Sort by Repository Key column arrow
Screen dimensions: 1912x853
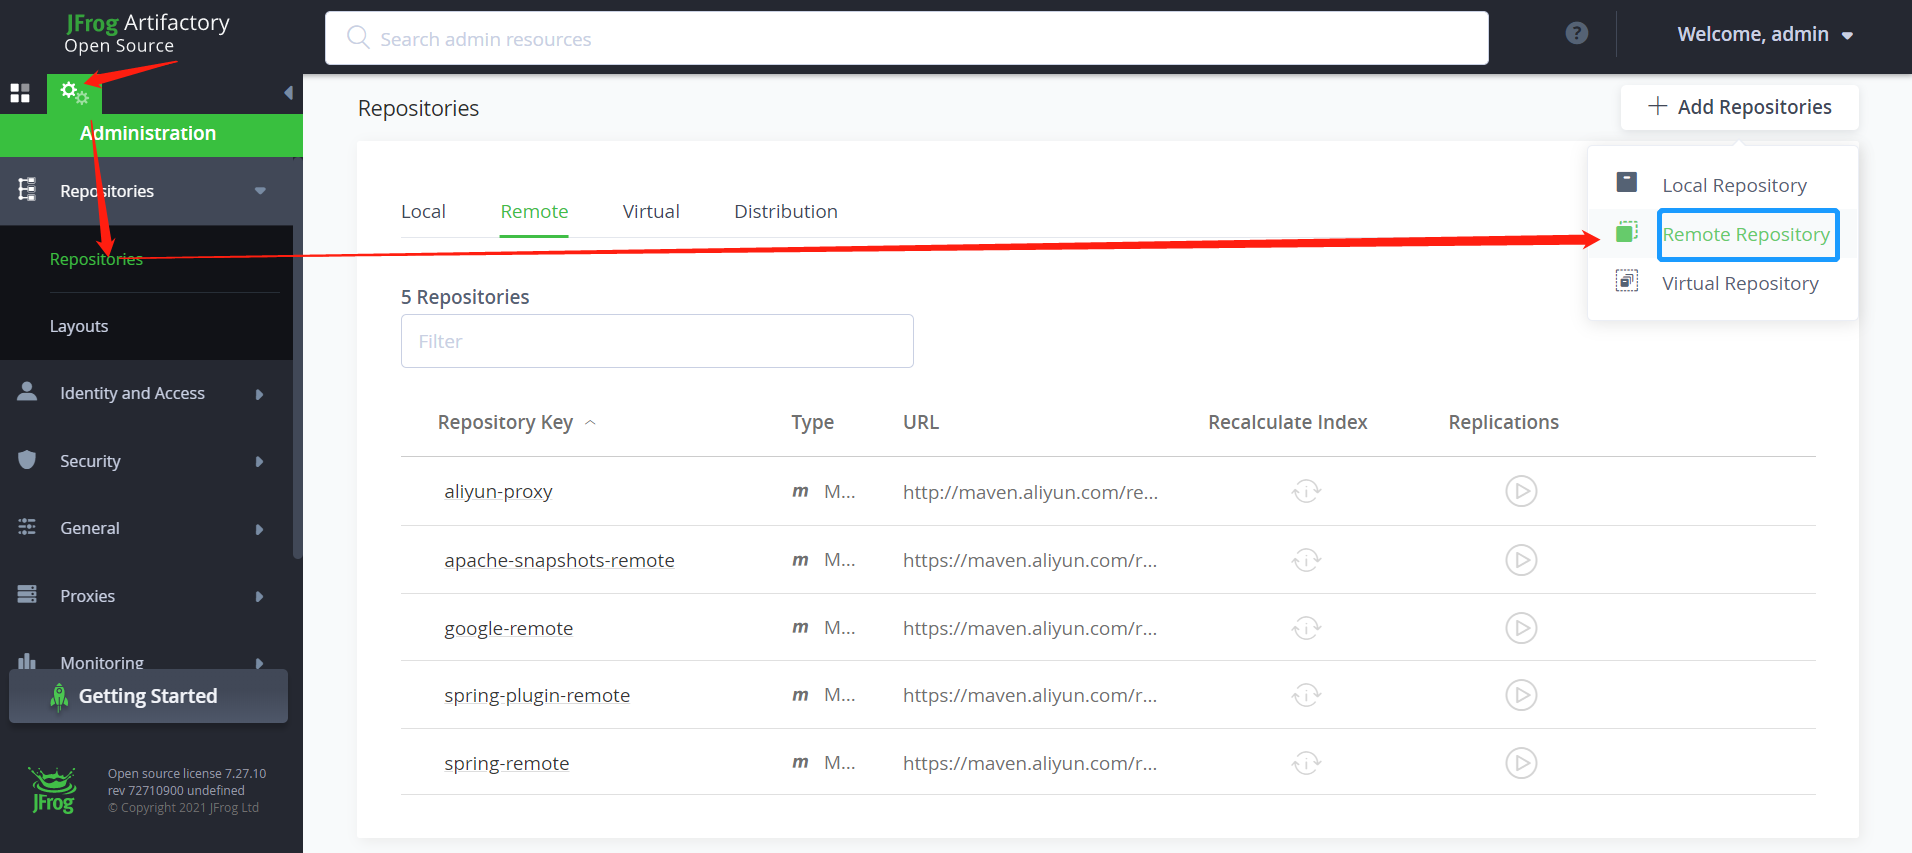pyautogui.click(x=590, y=422)
